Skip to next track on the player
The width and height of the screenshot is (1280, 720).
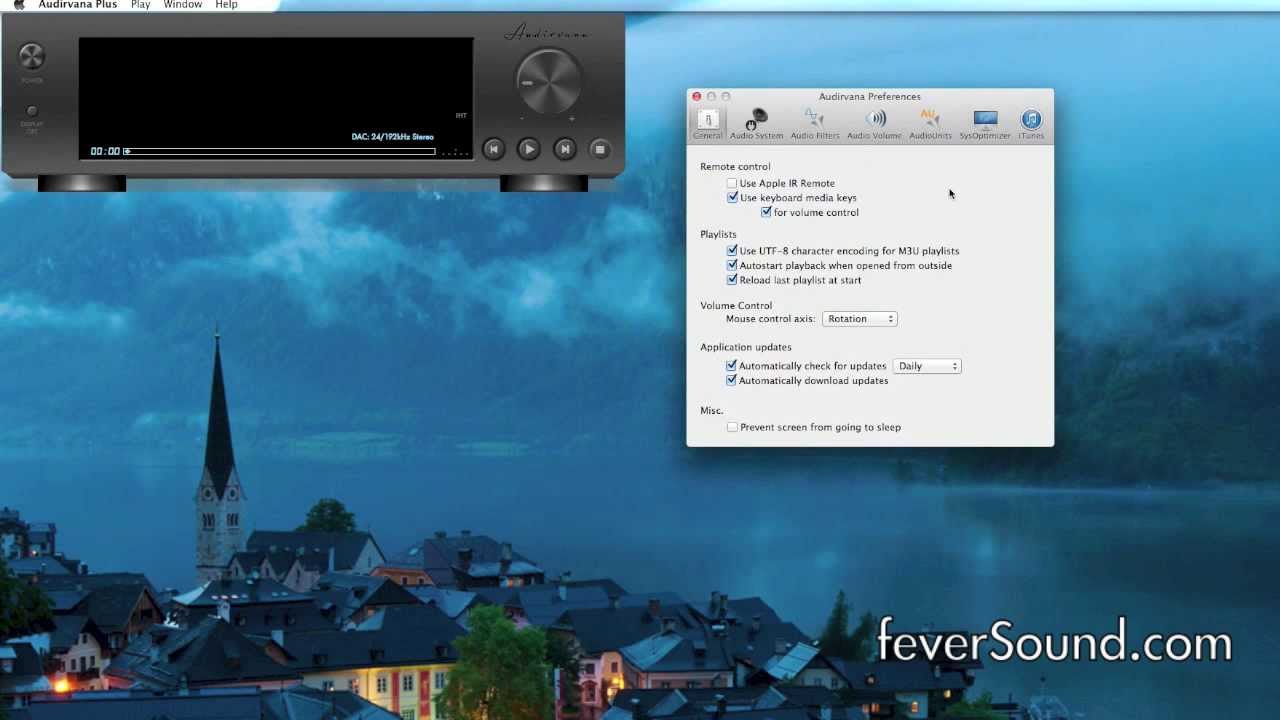coord(565,149)
